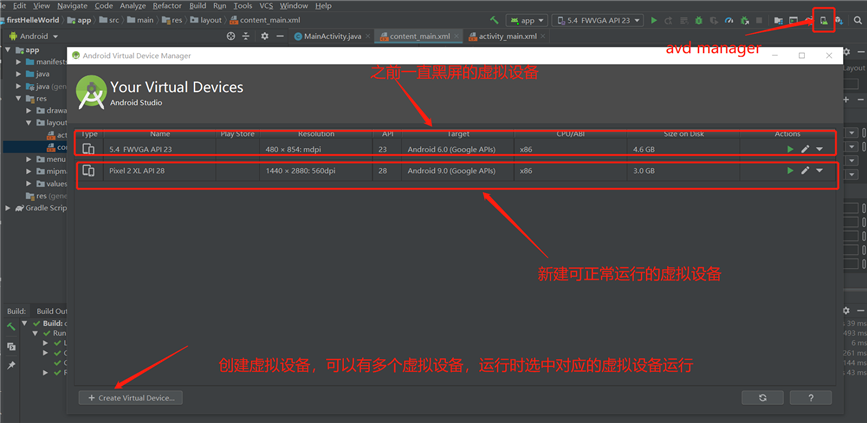
Task: Open more actions arrow for 5.4 FWVGA device
Action: click(x=819, y=149)
